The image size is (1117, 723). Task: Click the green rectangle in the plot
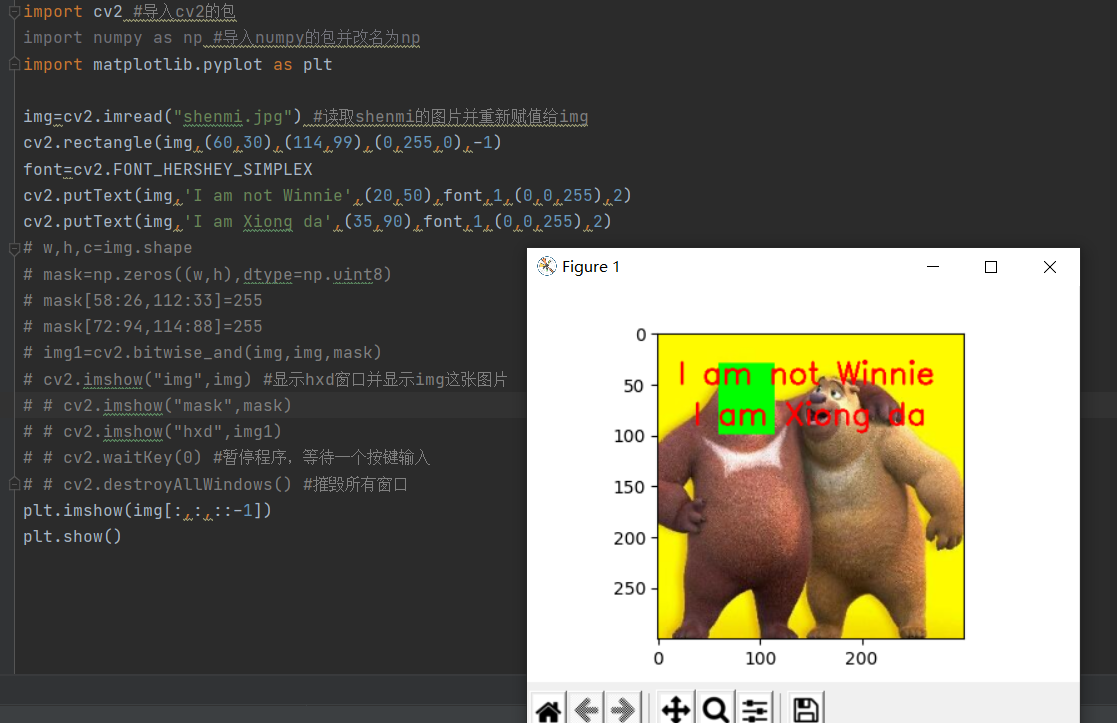746,398
